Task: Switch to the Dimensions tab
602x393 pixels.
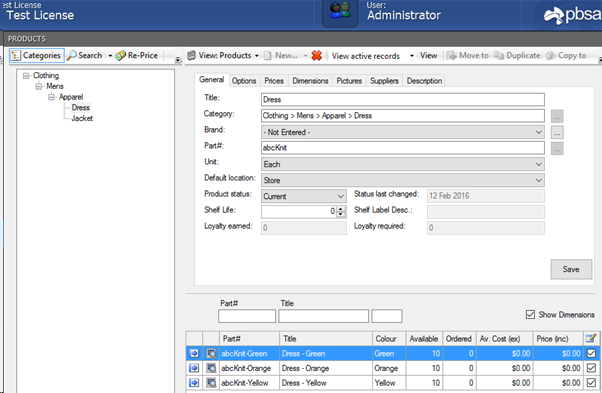Action: coord(310,81)
